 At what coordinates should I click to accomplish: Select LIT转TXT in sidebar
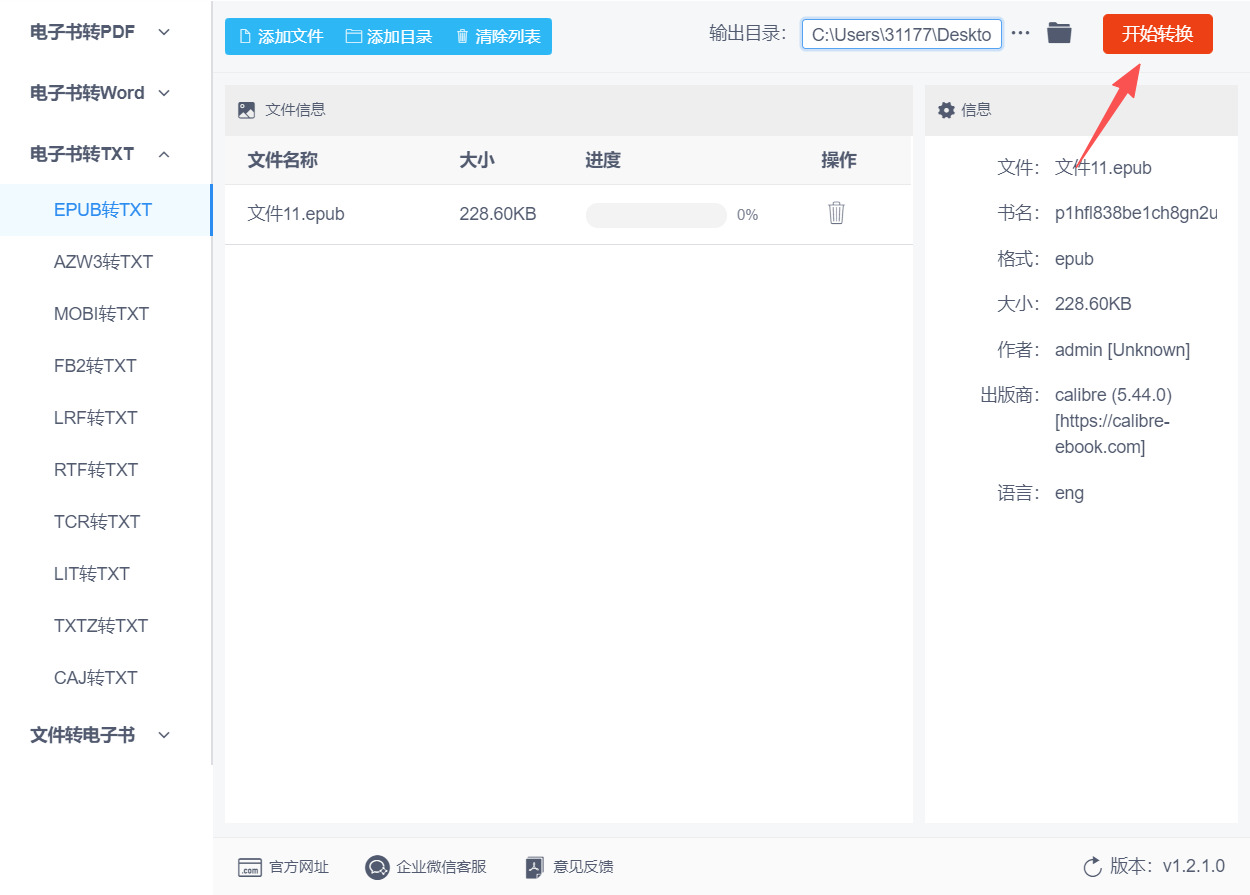(106, 574)
